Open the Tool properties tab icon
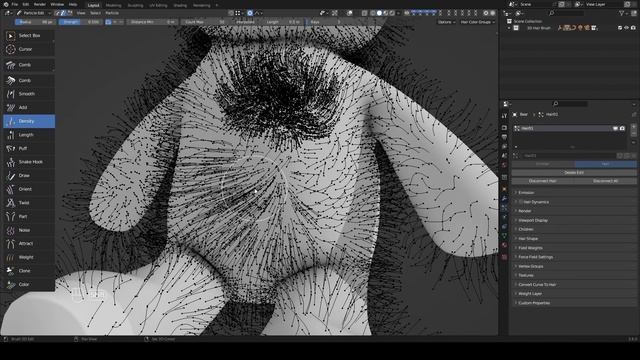Image resolution: width=640 pixels, height=360 pixels. 504,116
